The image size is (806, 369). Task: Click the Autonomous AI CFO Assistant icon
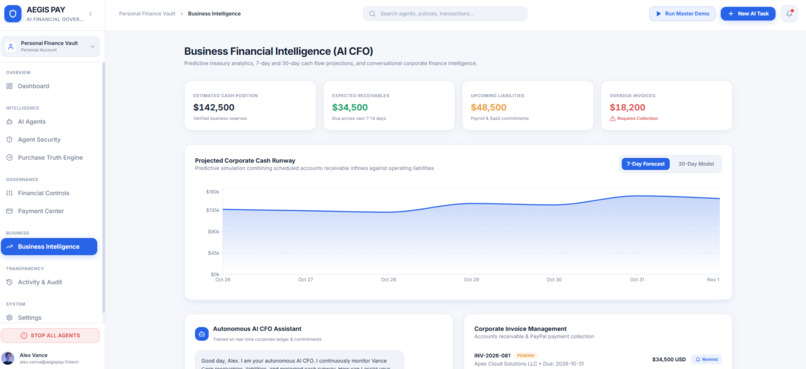[x=202, y=334]
